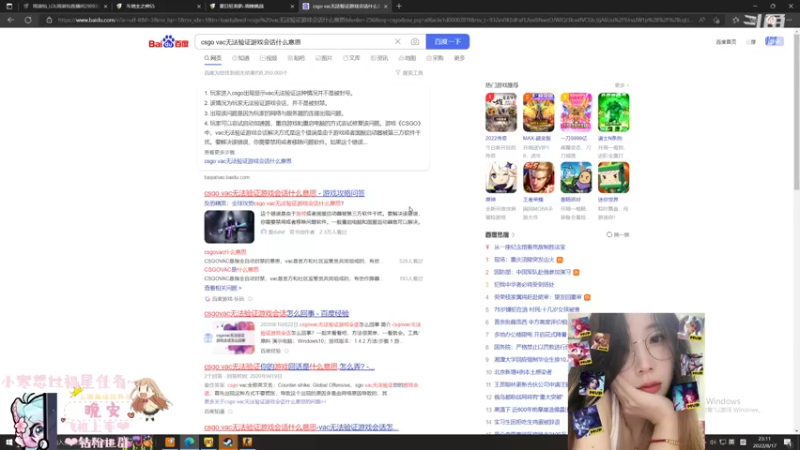The width and height of the screenshot is (800, 450).
Task: Click the taskbar clock and date
Action: 764,442
